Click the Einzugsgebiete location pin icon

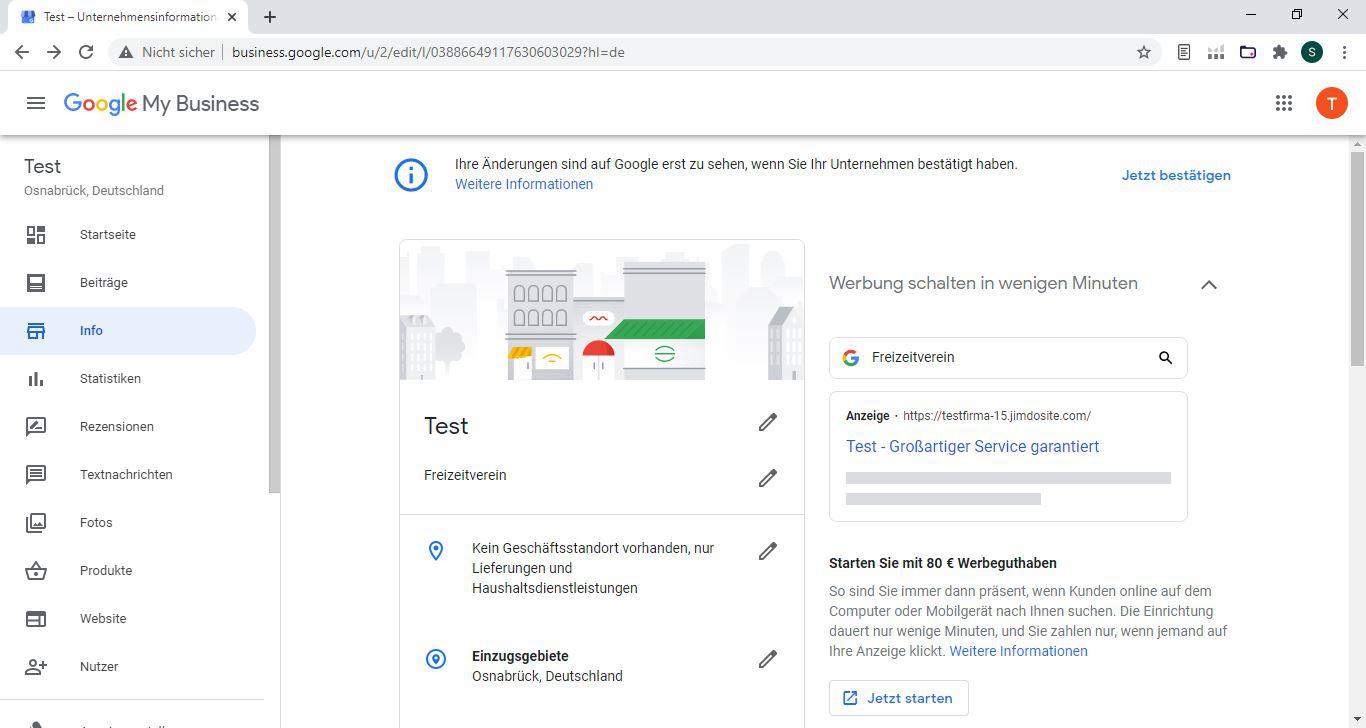pyautogui.click(x=436, y=659)
